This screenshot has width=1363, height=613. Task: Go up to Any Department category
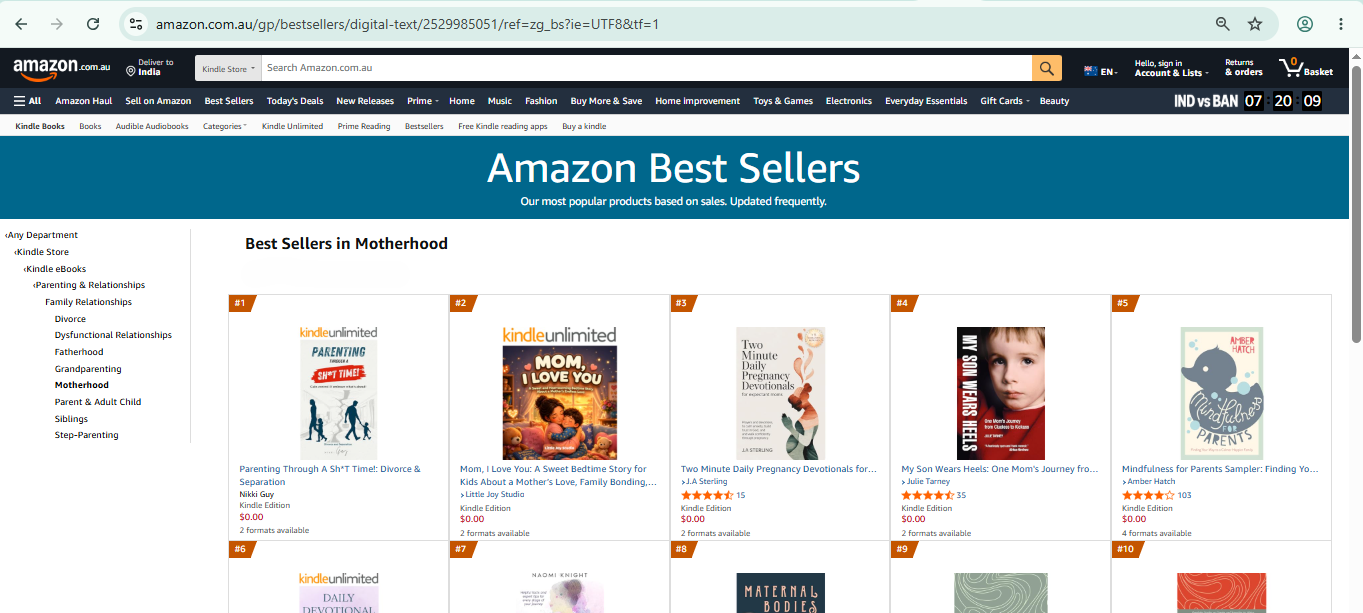tap(41, 235)
